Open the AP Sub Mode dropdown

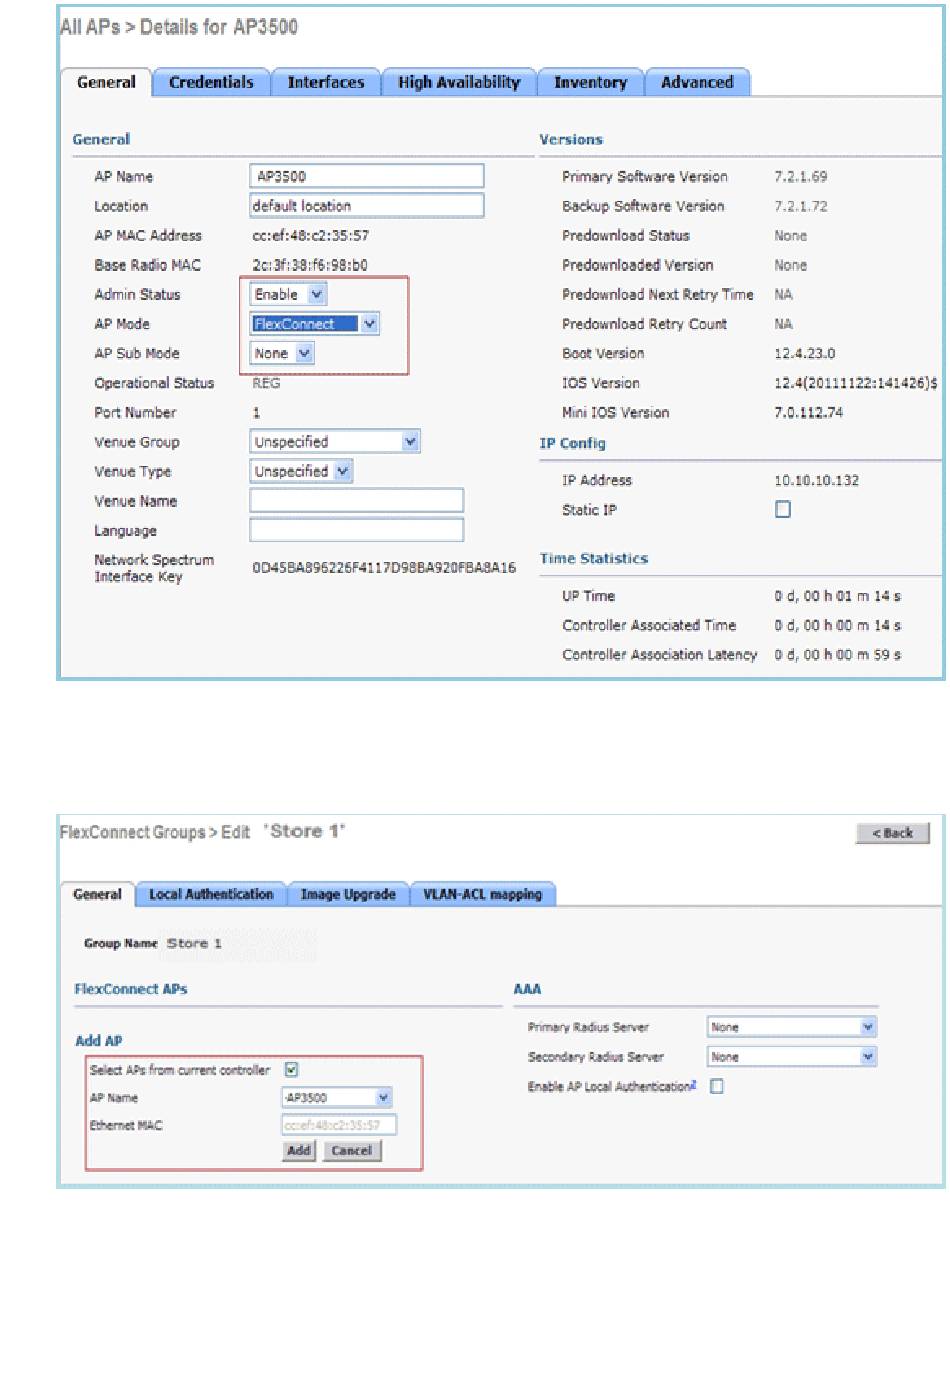point(282,353)
